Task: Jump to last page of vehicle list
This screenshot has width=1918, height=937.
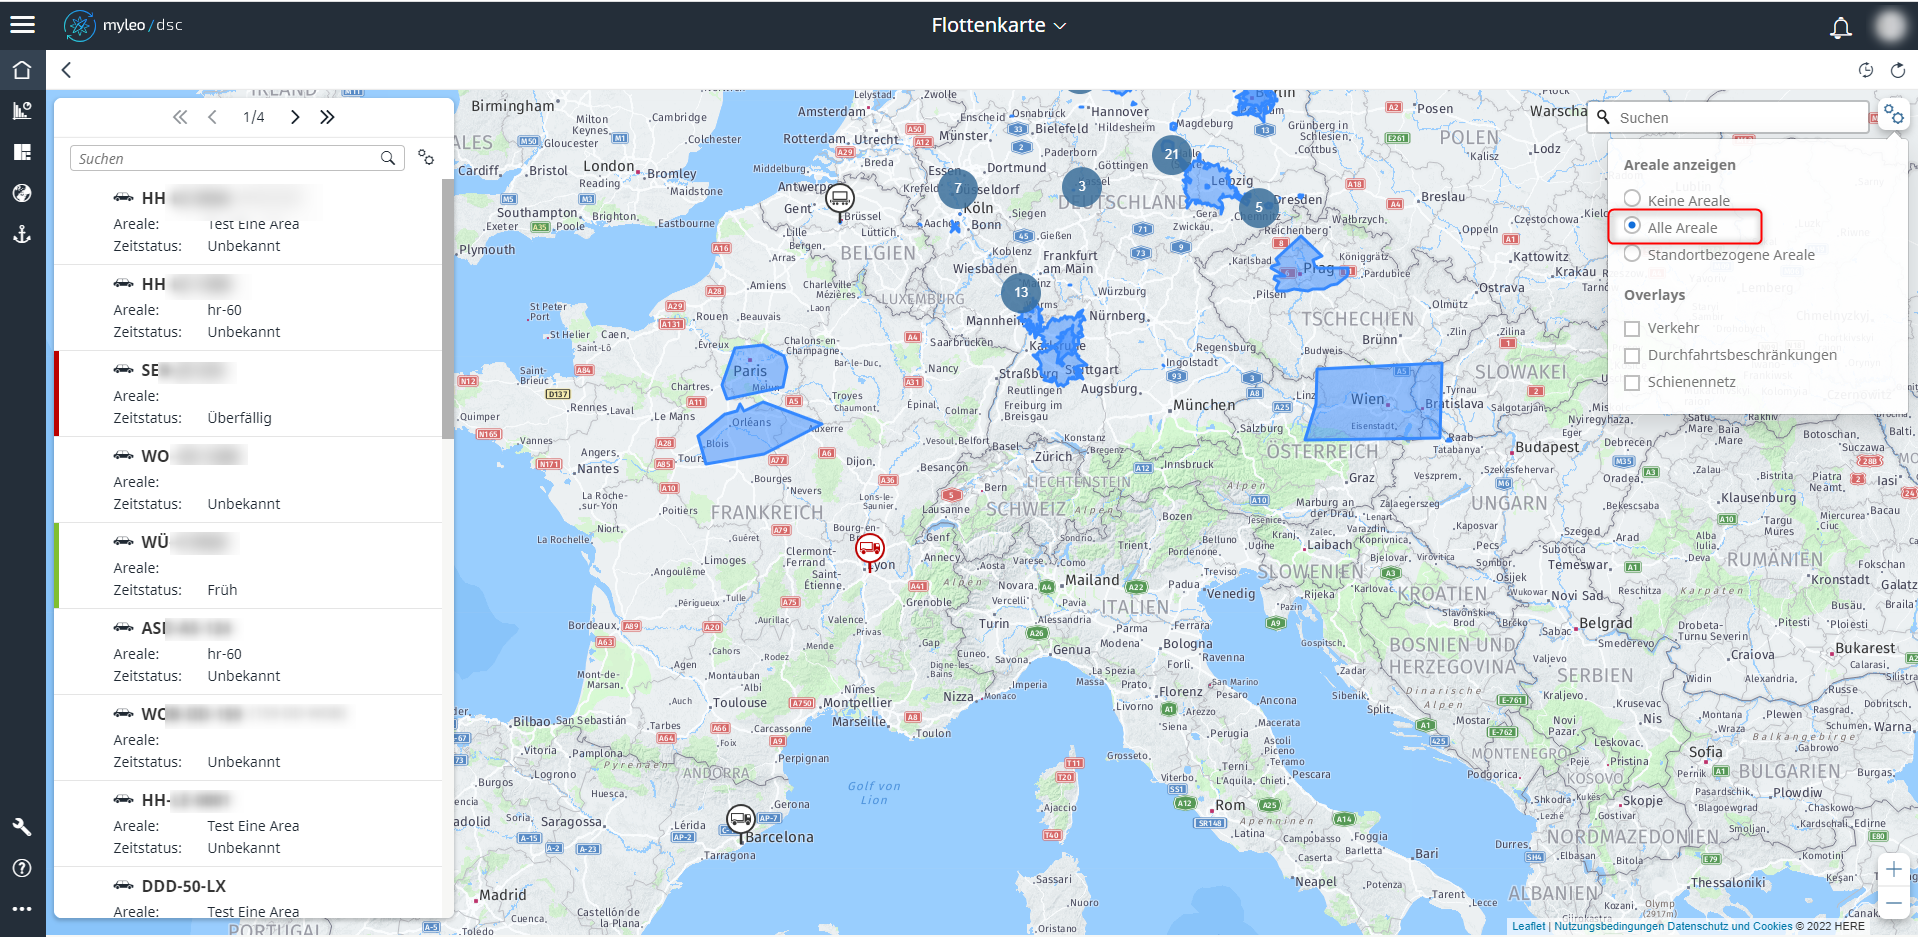Action: 327,117
